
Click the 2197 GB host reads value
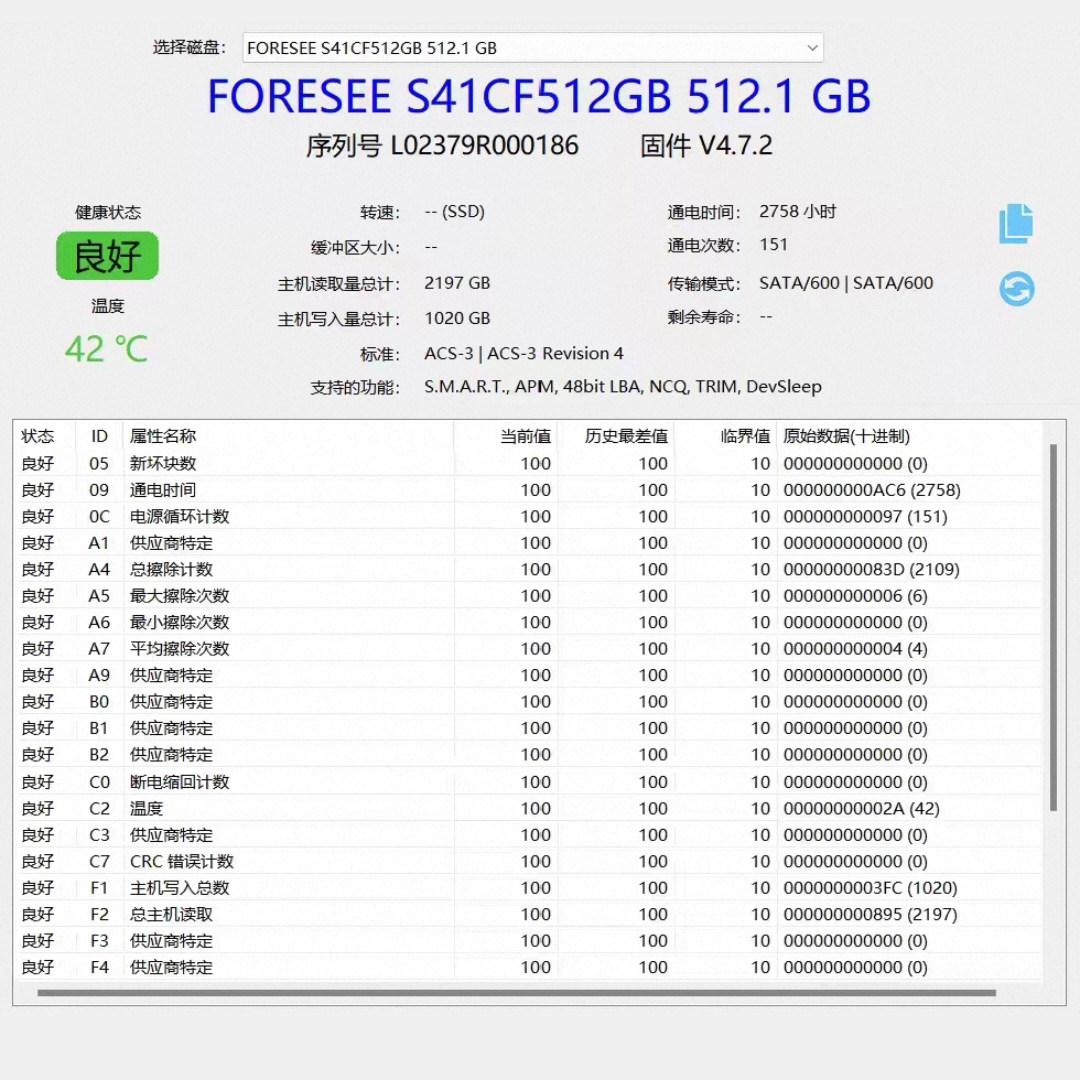point(457,283)
